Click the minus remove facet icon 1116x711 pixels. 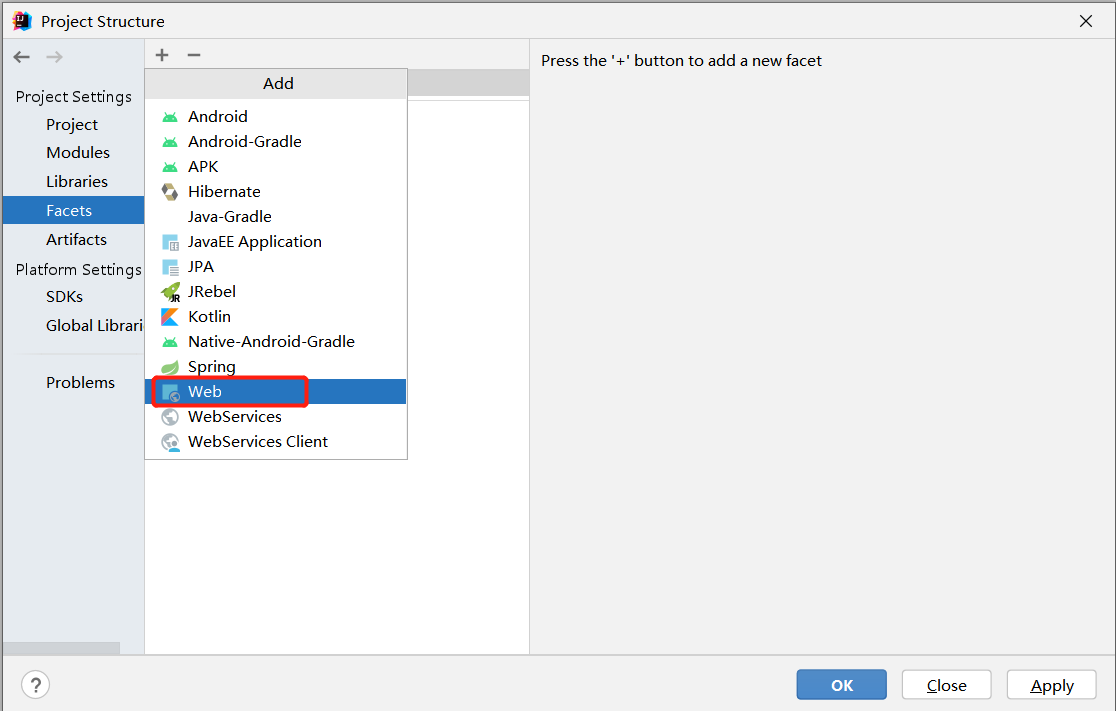click(x=194, y=55)
